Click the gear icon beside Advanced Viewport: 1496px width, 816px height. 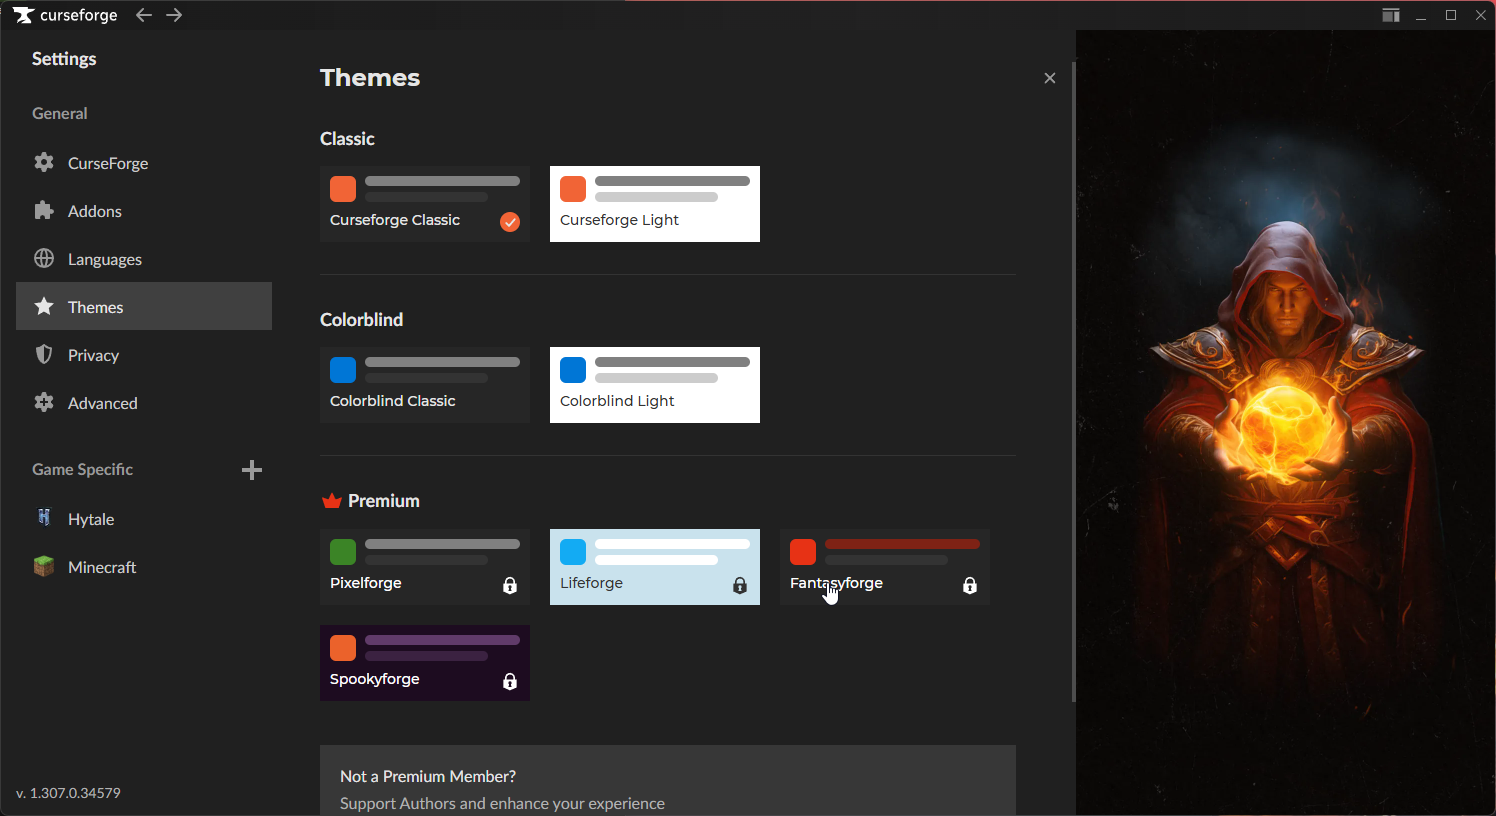(x=44, y=402)
